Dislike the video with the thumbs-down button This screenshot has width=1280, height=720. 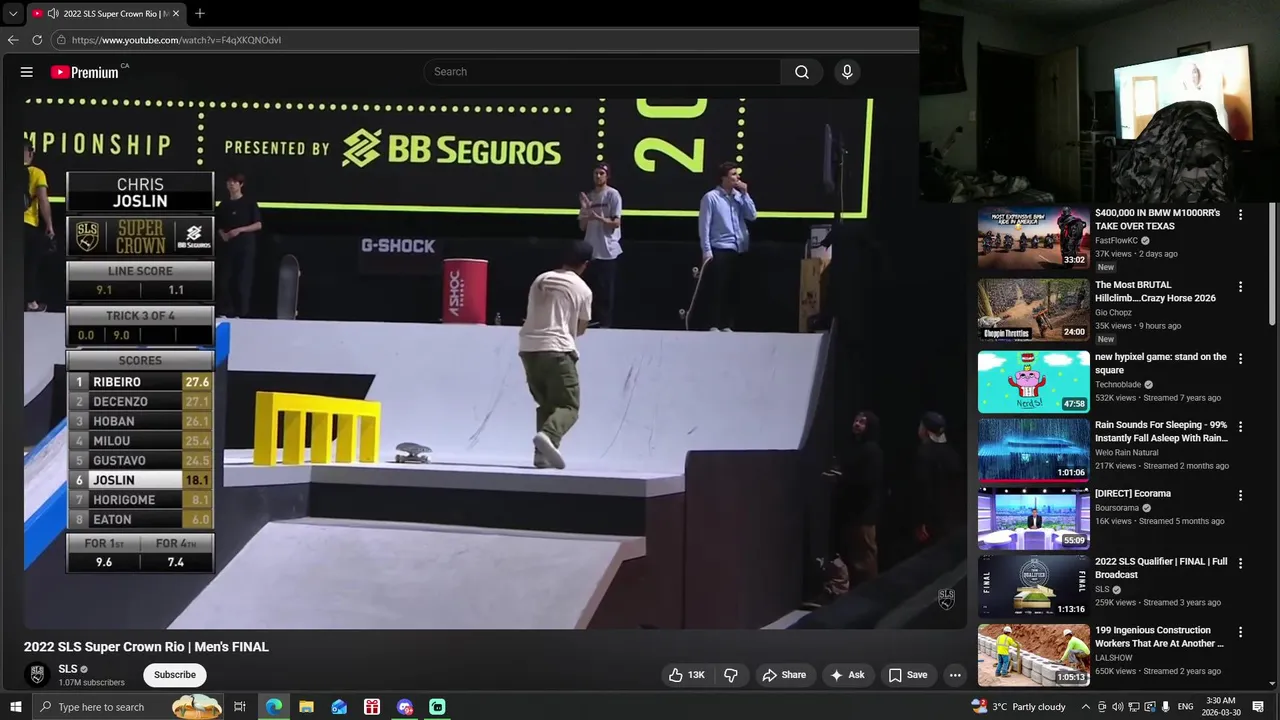tap(731, 675)
